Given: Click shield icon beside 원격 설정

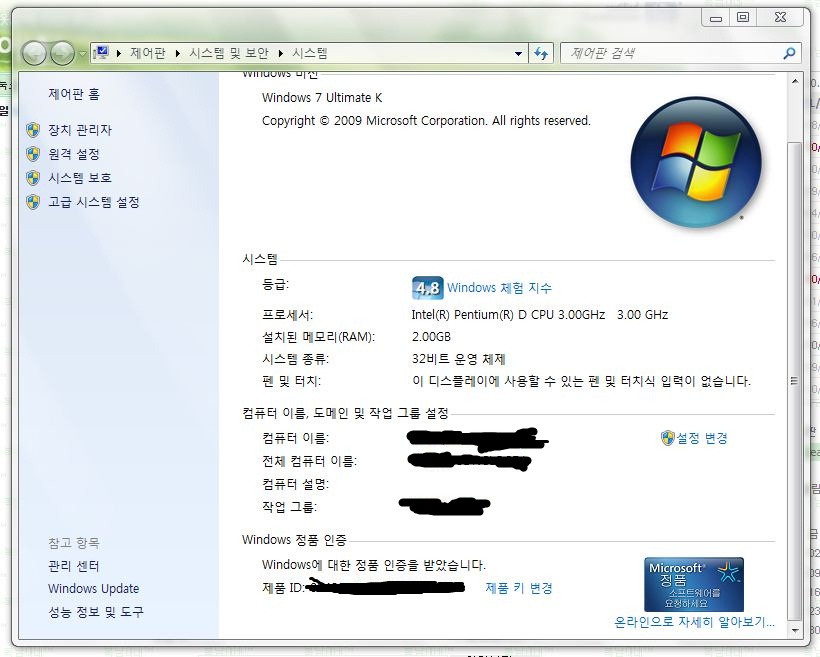Looking at the screenshot, I should (x=33, y=154).
